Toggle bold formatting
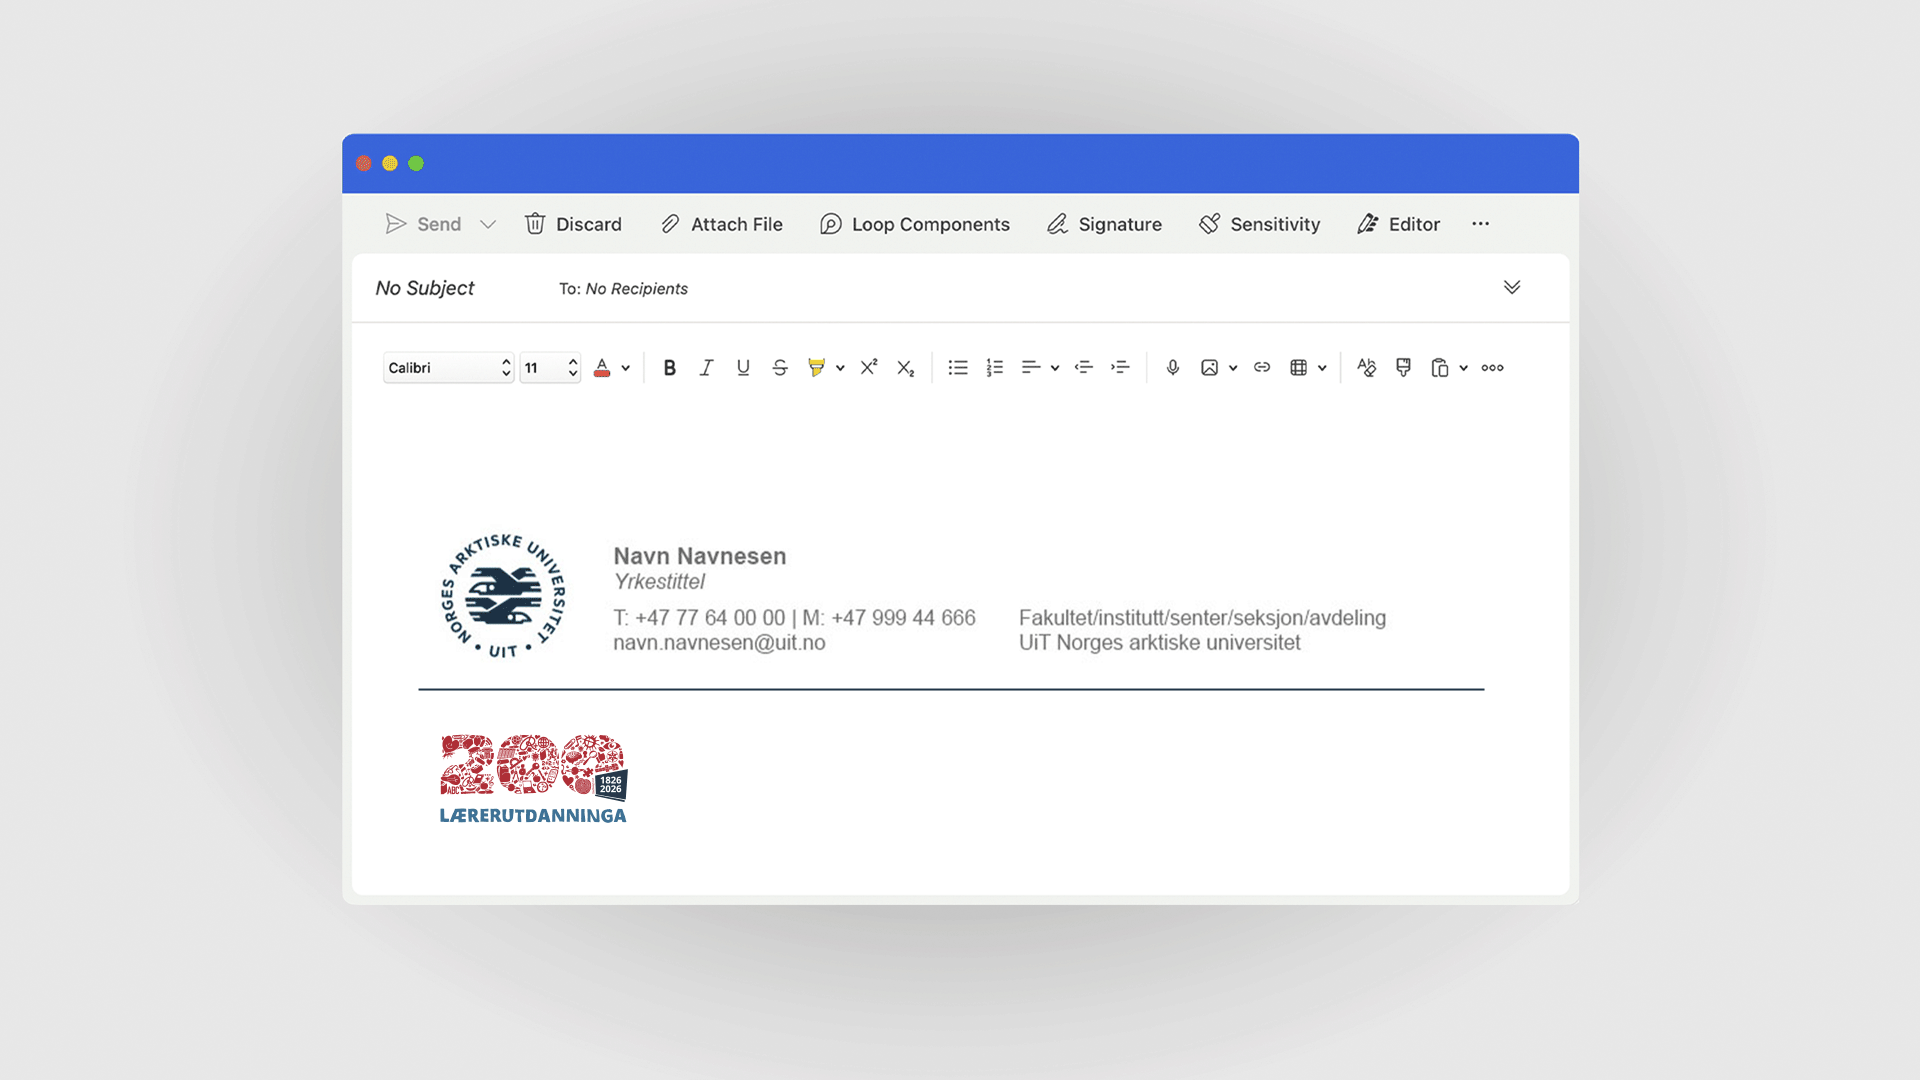The image size is (1920, 1080). (x=670, y=368)
